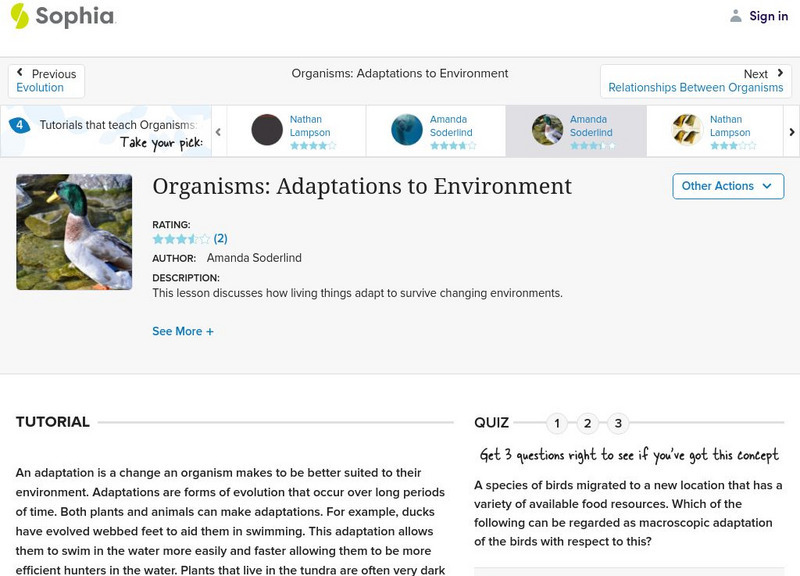Click the rating stars for this tutorial
This screenshot has height=576, width=800.
pyautogui.click(x=181, y=239)
